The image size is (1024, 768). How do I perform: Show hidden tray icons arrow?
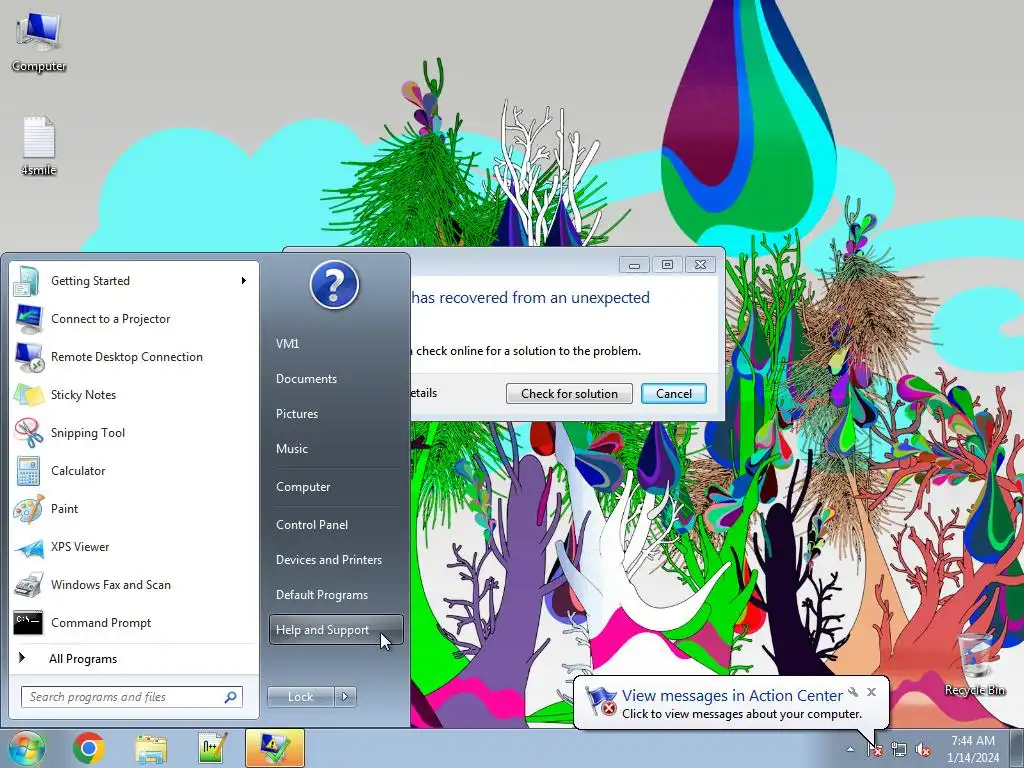(850, 750)
